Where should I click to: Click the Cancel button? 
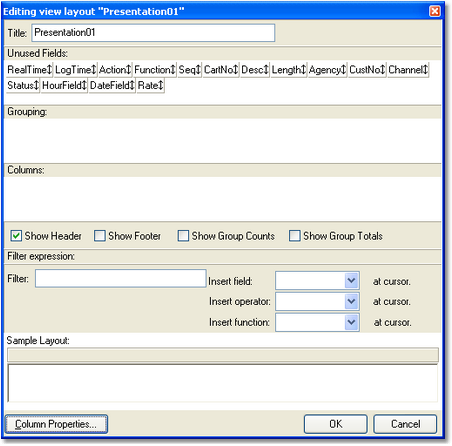pyautogui.click(x=405, y=424)
